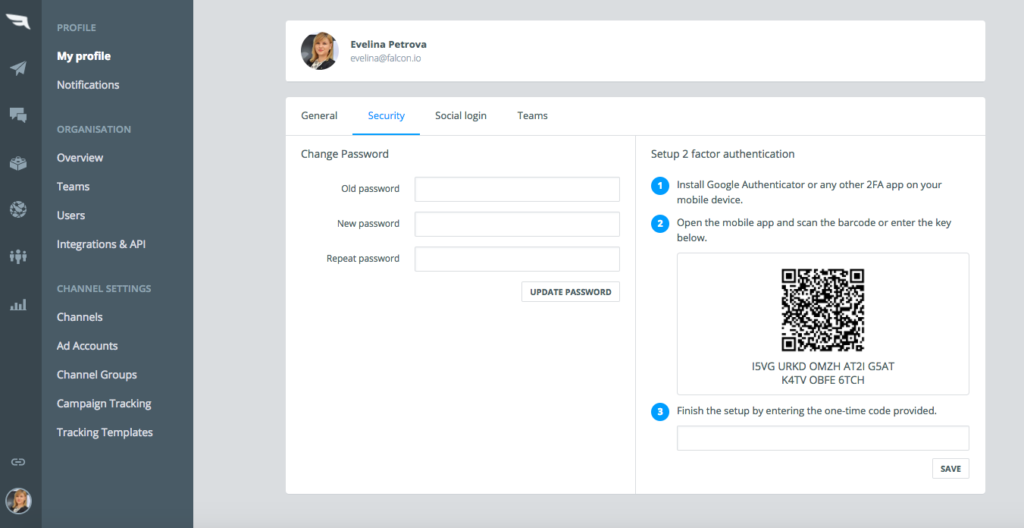Open the Audience people icon

pos(18,256)
